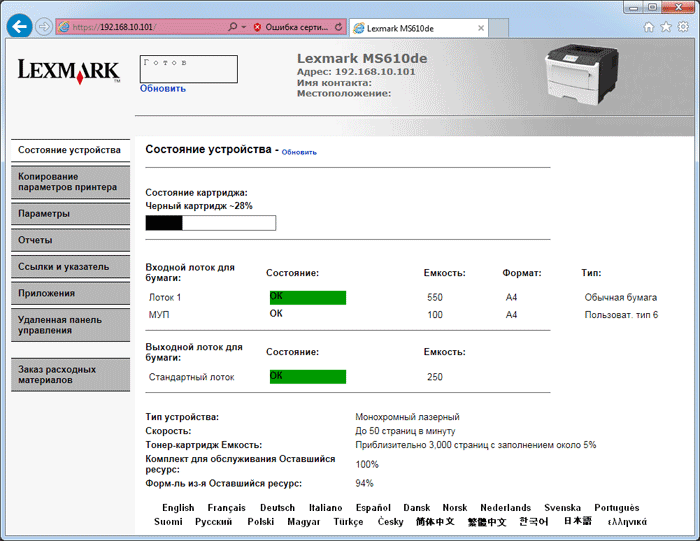Switch language to Dansk
The height and width of the screenshot is (541, 700).
pos(417,508)
